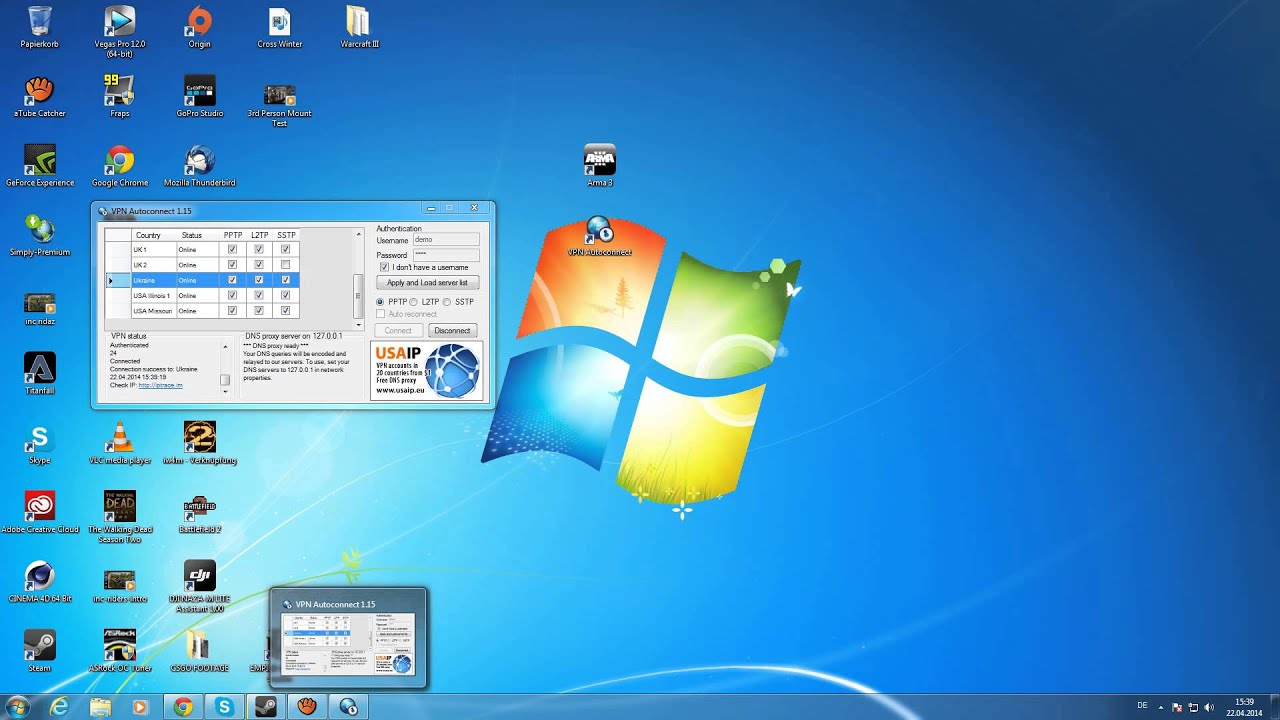1280x720 pixels.
Task: Click the DE input language indicator
Action: pyautogui.click(x=1142, y=706)
